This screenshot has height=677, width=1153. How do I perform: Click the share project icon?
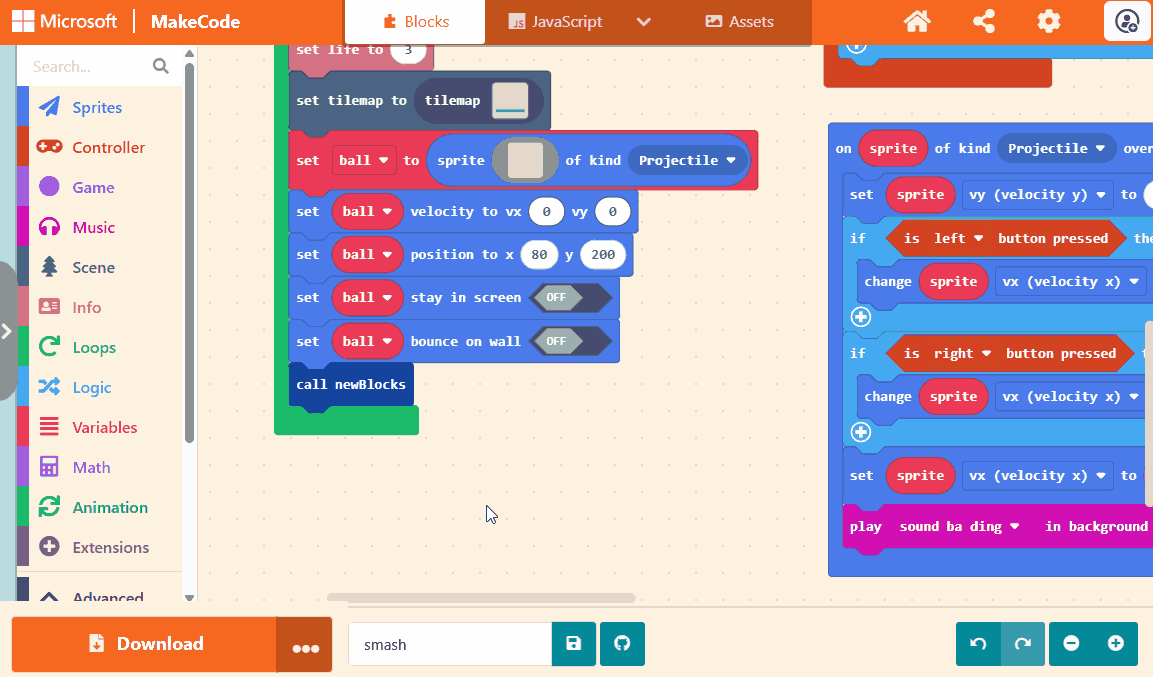984,21
